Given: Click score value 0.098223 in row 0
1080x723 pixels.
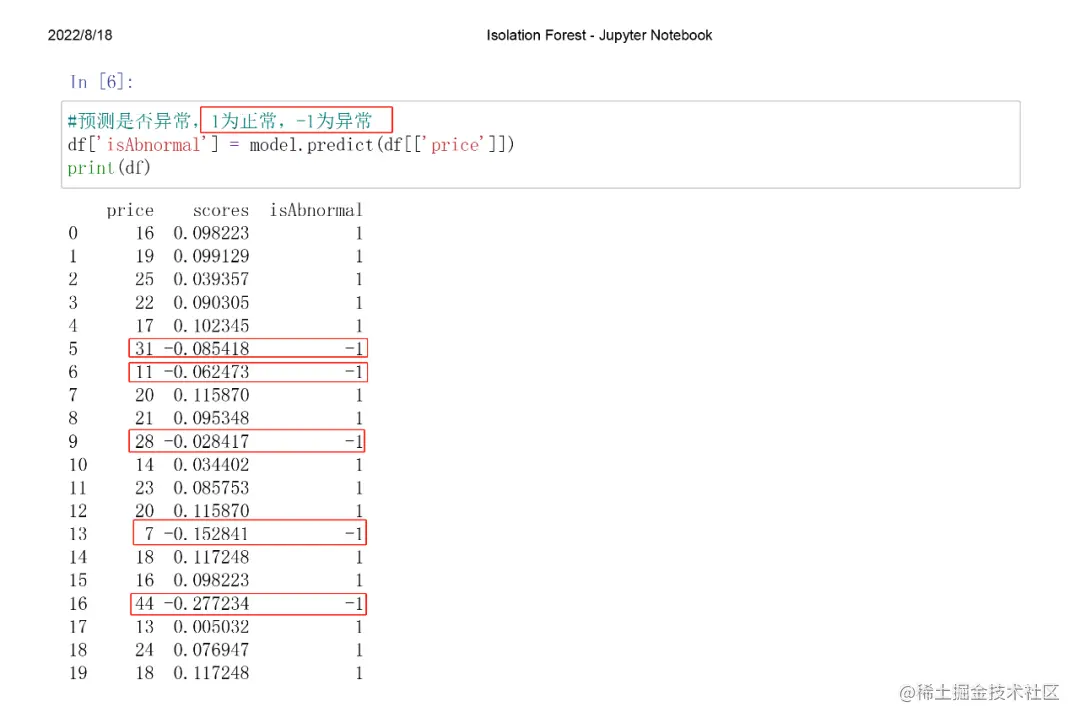Looking at the screenshot, I should tap(211, 233).
